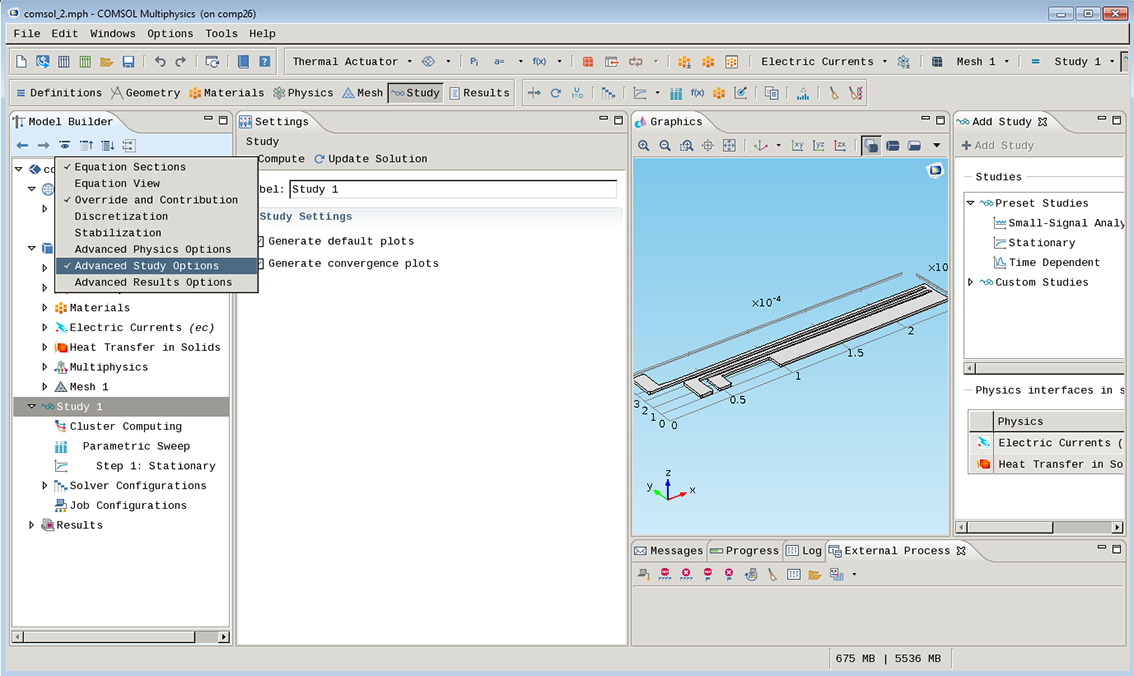Expand the Solver Configurations node
Viewport: 1134px width, 676px height.
(45, 486)
